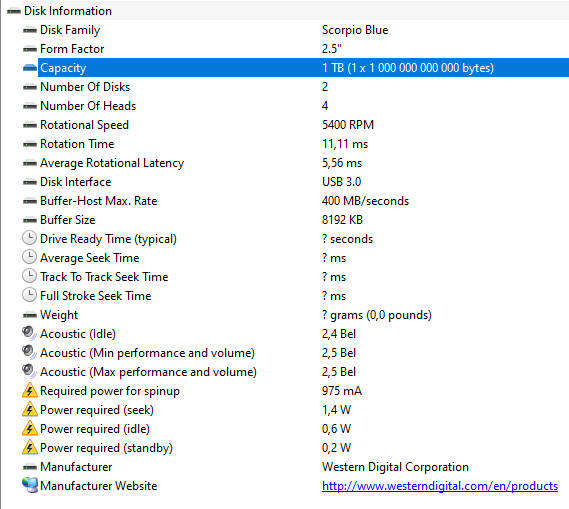The height and width of the screenshot is (509, 569).
Task: Click the clock icon for Full Stroke Seek Time
Action: click(x=29, y=295)
